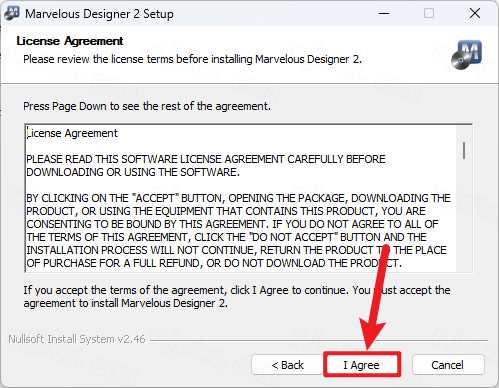The image size is (499, 388).
Task: Close the setup window
Action: coord(475,13)
